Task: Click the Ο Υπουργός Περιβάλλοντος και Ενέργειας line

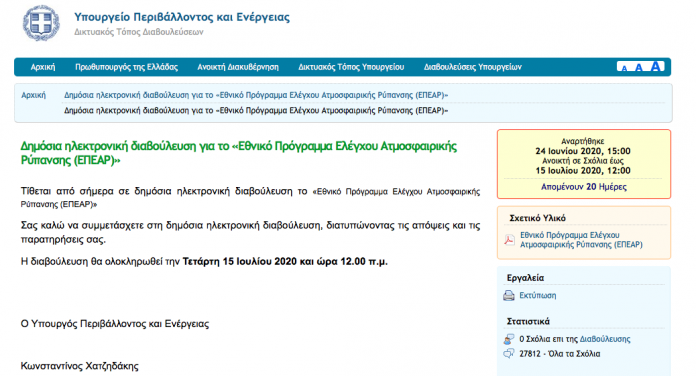Action: (115, 324)
